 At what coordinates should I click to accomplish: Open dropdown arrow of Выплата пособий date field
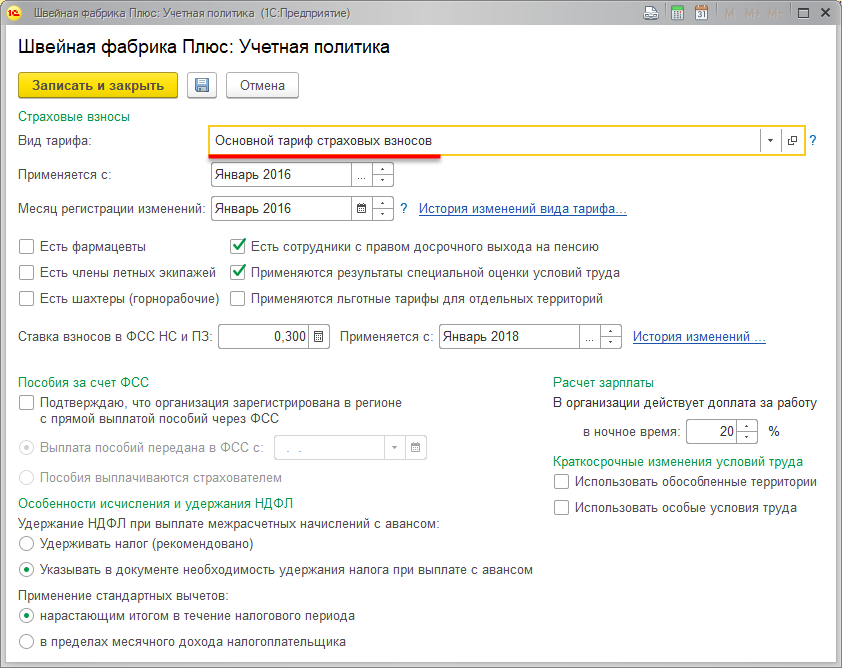[x=394, y=447]
